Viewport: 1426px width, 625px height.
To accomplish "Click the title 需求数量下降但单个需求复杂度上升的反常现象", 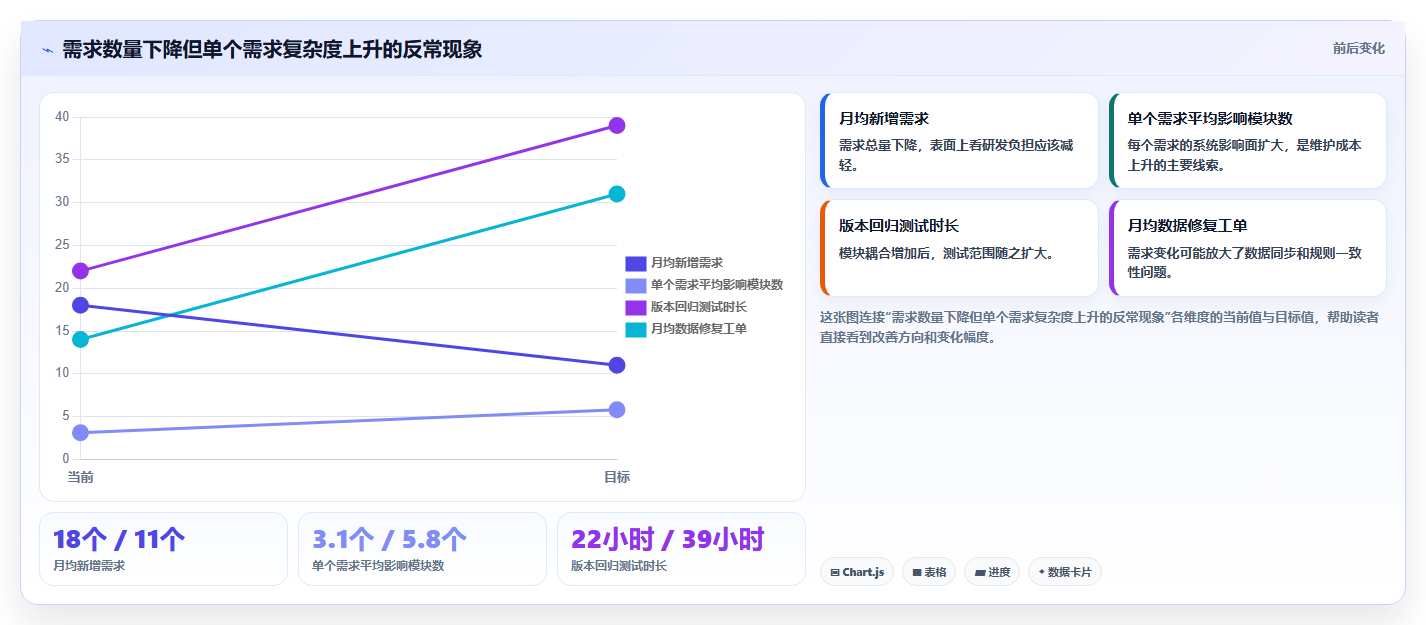I will (x=272, y=49).
